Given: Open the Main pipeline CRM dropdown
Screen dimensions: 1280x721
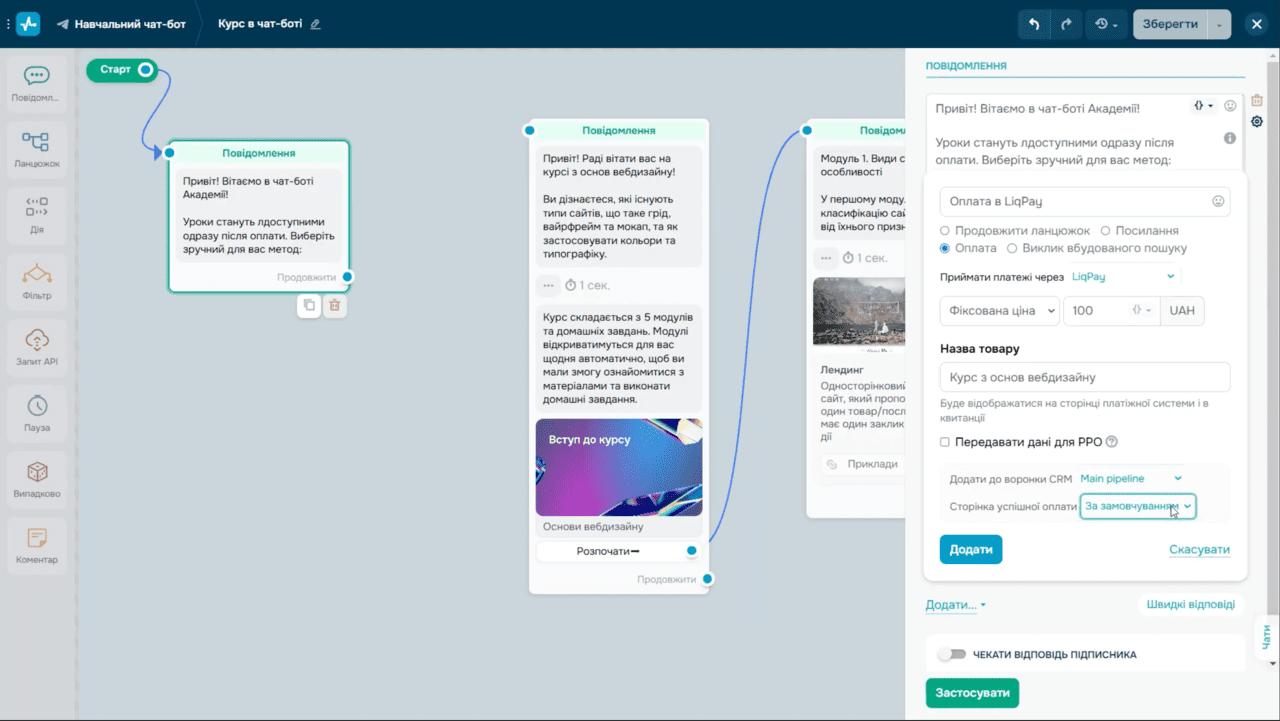Looking at the screenshot, I should [1131, 479].
